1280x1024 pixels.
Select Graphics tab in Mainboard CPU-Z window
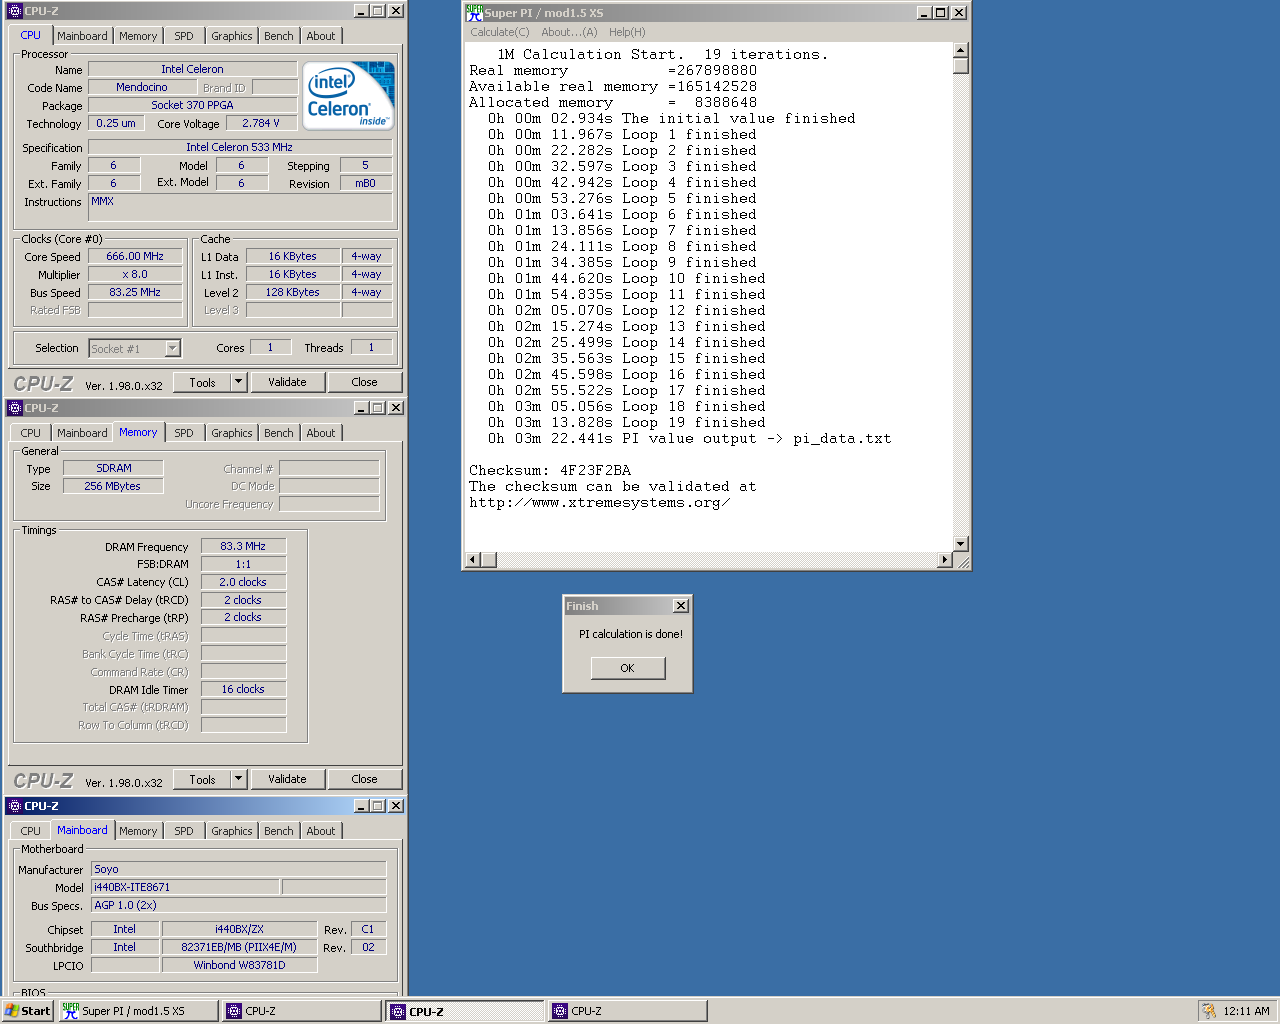coord(232,831)
